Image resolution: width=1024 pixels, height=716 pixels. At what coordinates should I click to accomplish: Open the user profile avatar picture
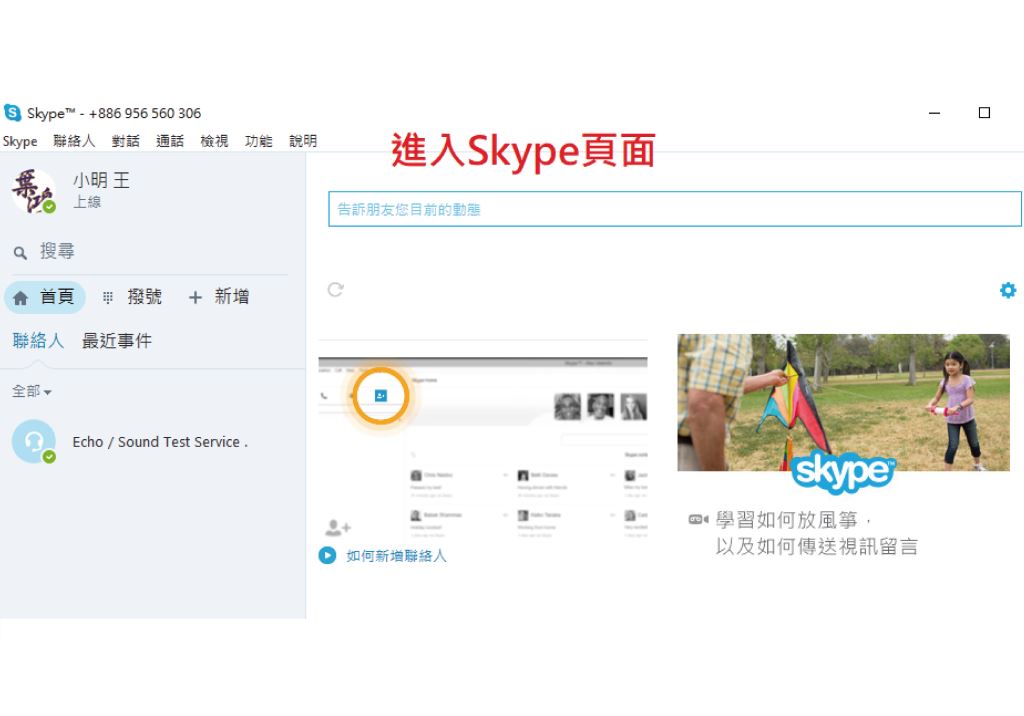(33, 191)
